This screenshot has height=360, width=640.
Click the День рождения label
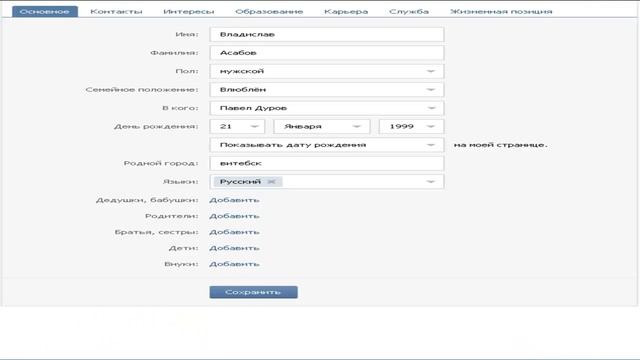coord(156,126)
